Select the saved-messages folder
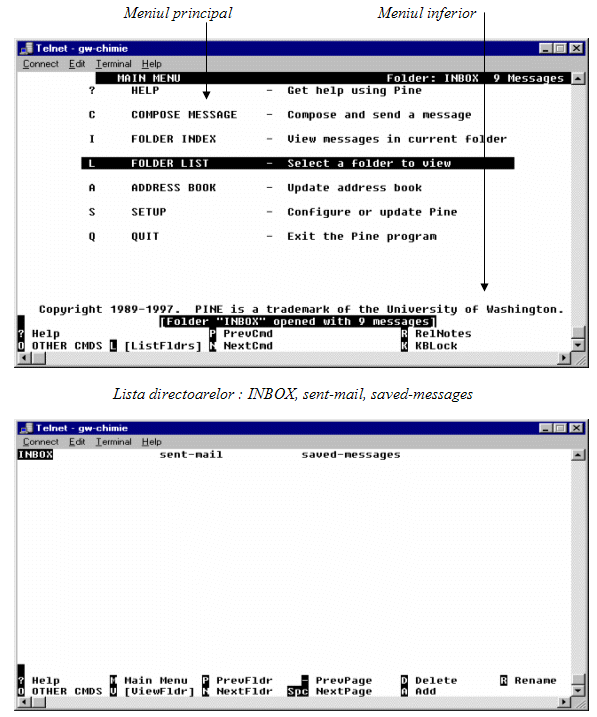This screenshot has height=717, width=597. pyautogui.click(x=351, y=455)
